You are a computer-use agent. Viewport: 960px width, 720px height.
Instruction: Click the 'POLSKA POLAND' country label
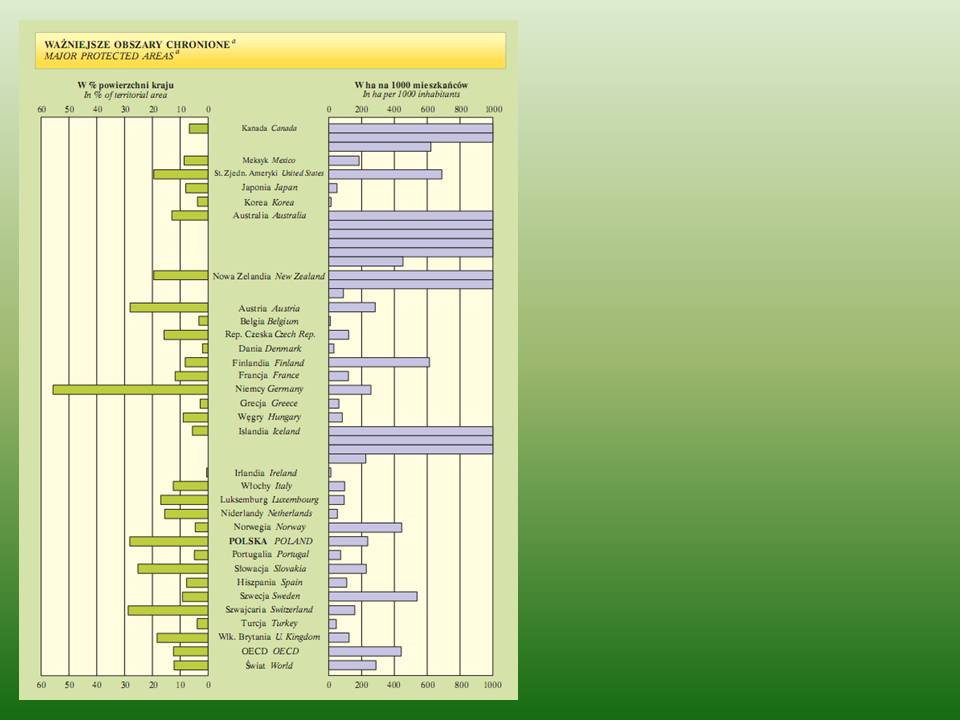pos(270,541)
